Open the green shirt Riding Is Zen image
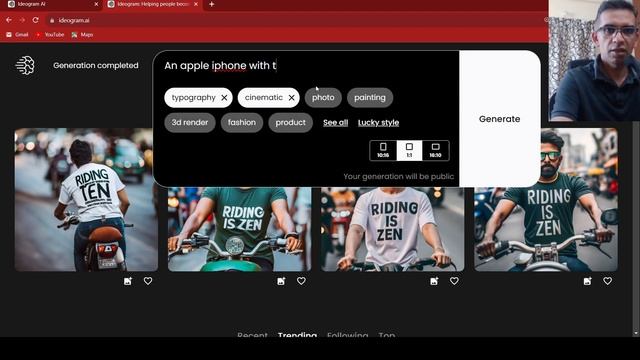This screenshot has width=640, height=360. click(240, 229)
